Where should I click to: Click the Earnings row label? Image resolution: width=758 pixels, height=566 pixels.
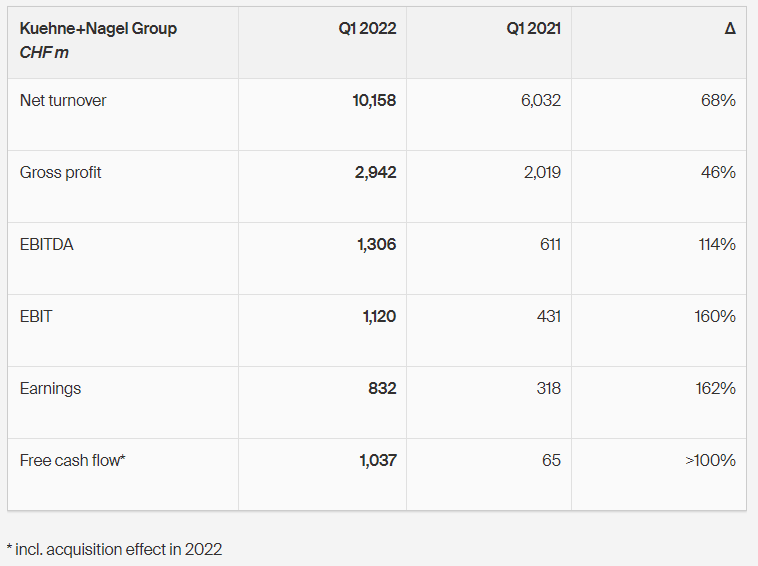point(50,389)
